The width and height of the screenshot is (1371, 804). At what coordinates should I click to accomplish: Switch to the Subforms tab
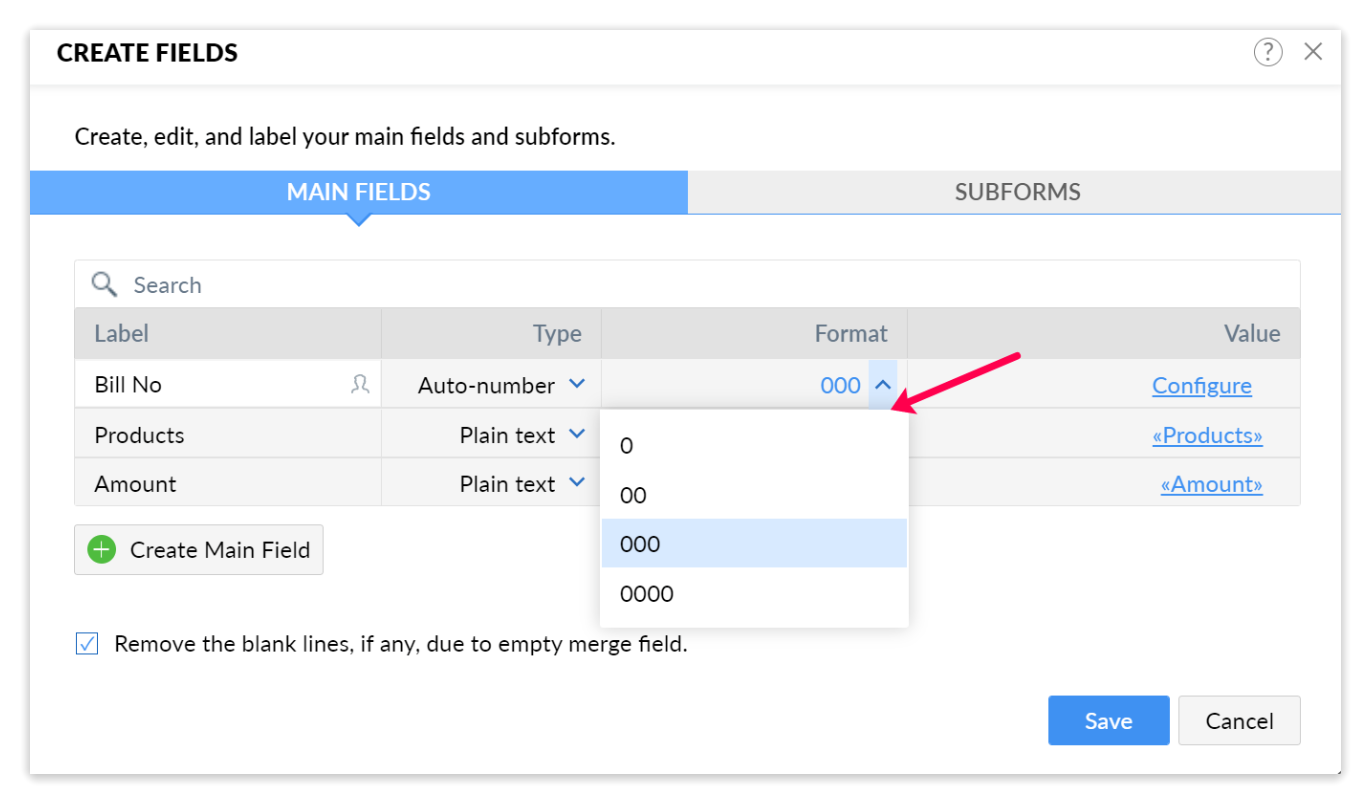(1016, 192)
